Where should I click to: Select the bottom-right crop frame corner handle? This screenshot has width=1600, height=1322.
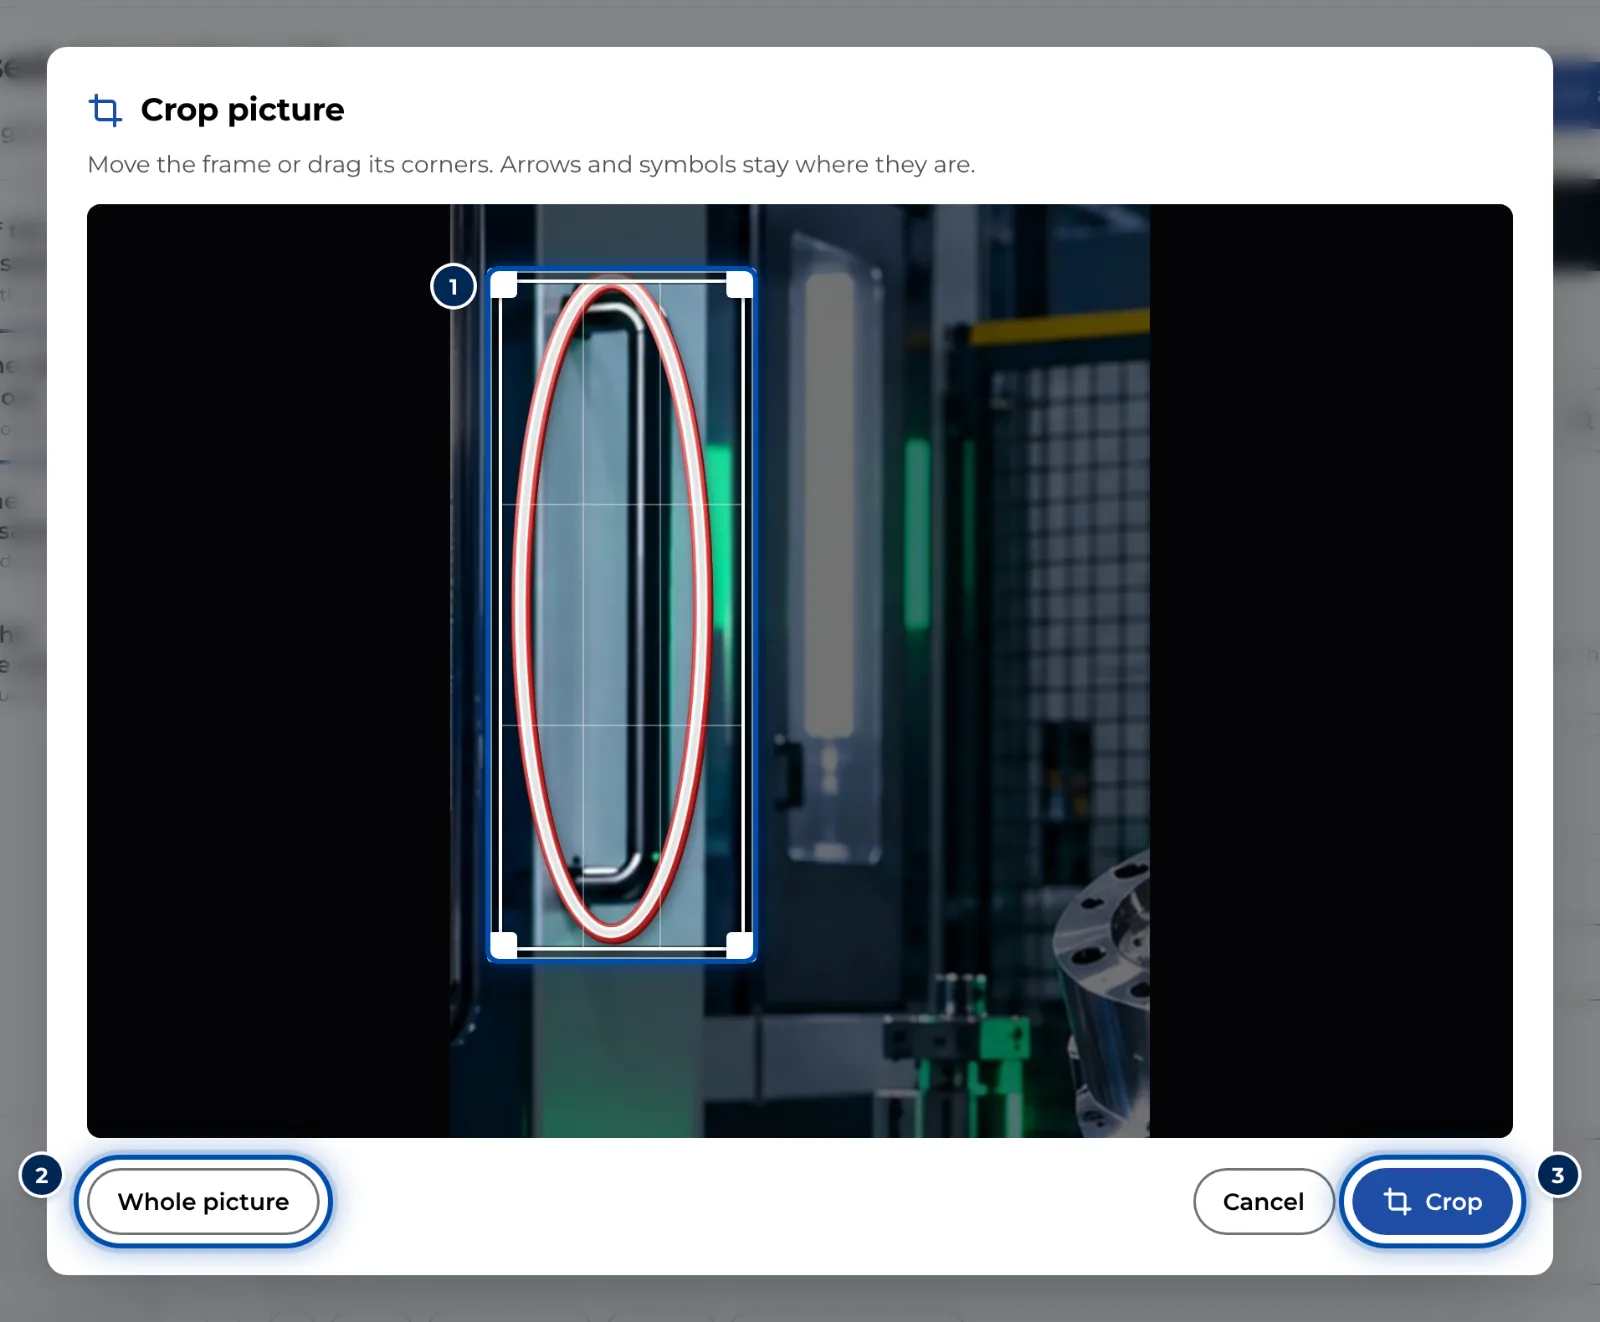pyautogui.click(x=739, y=945)
